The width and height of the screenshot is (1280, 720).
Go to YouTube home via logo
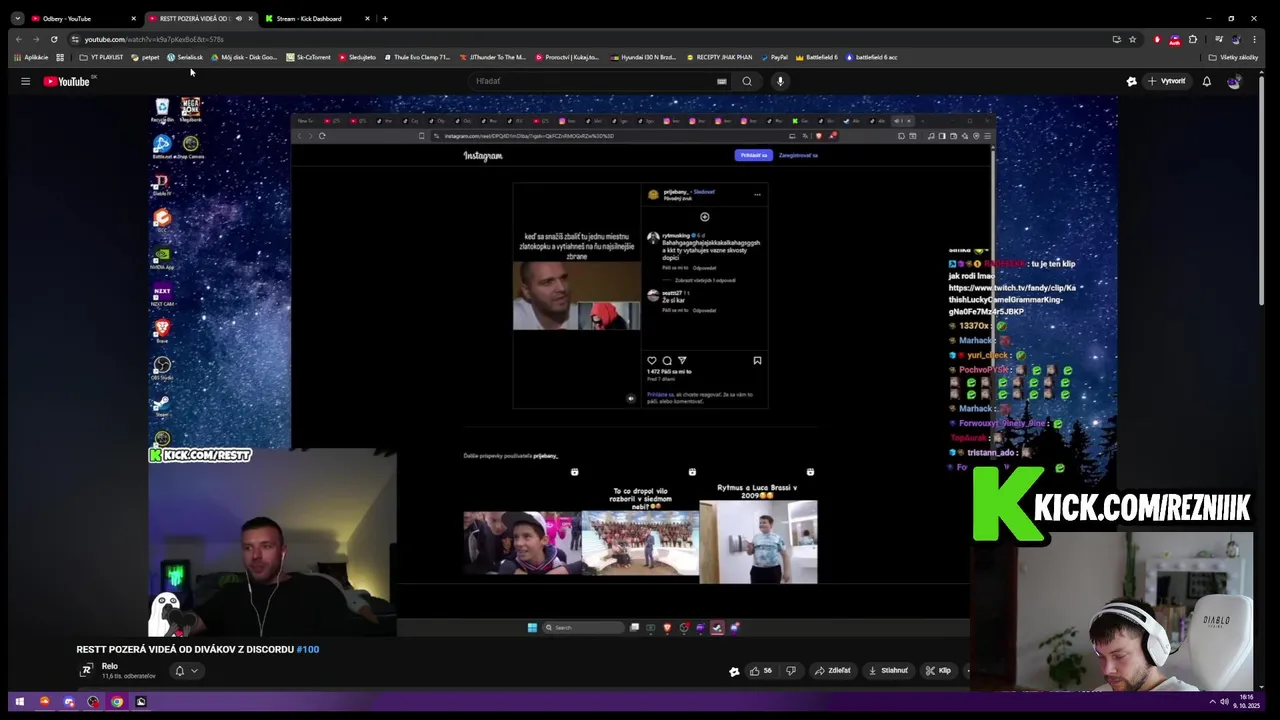coord(67,81)
